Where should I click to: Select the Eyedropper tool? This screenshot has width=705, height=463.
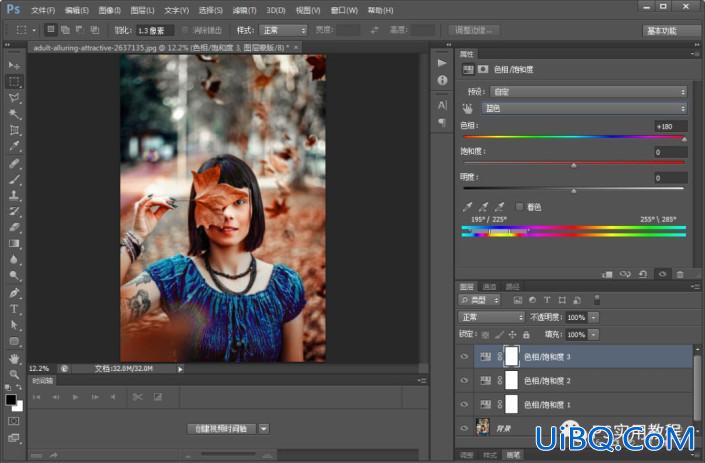(14, 146)
